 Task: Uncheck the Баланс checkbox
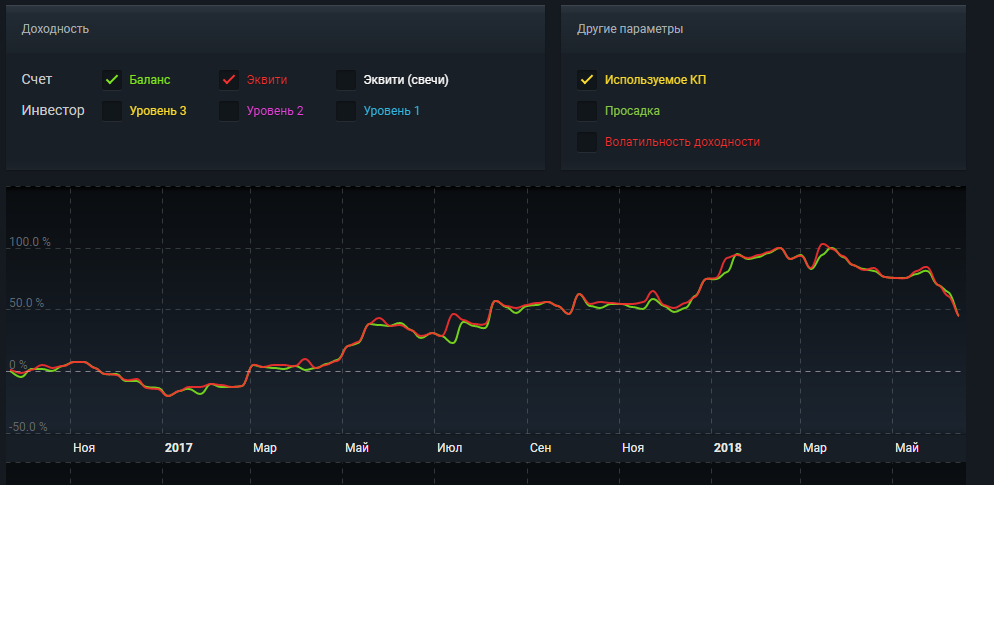(112, 80)
